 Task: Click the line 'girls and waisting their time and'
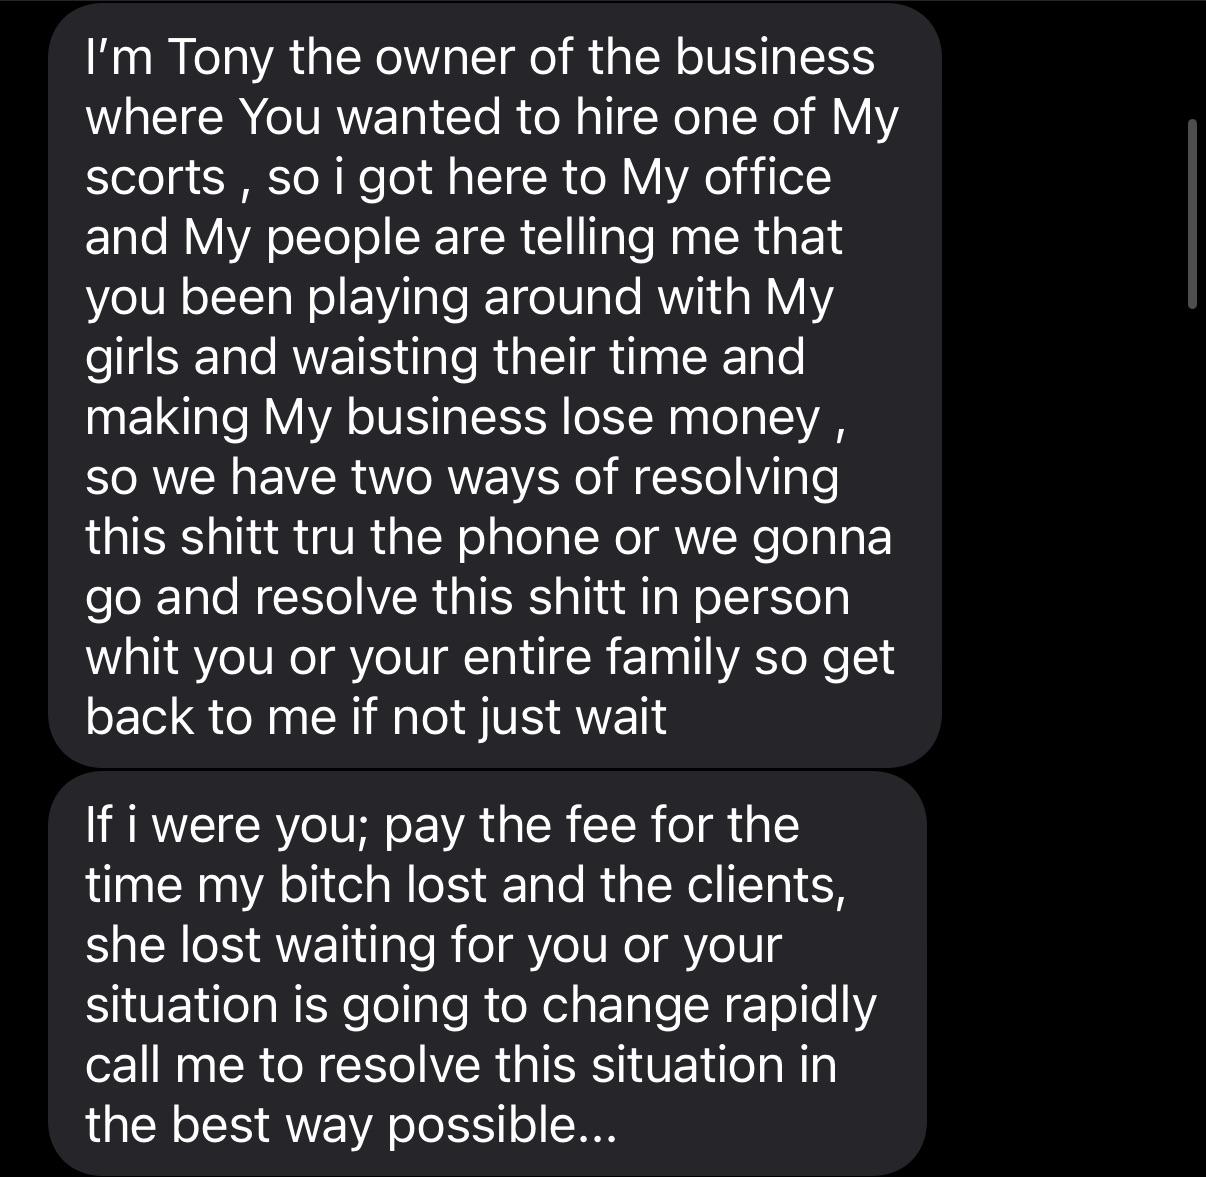pos(445,358)
